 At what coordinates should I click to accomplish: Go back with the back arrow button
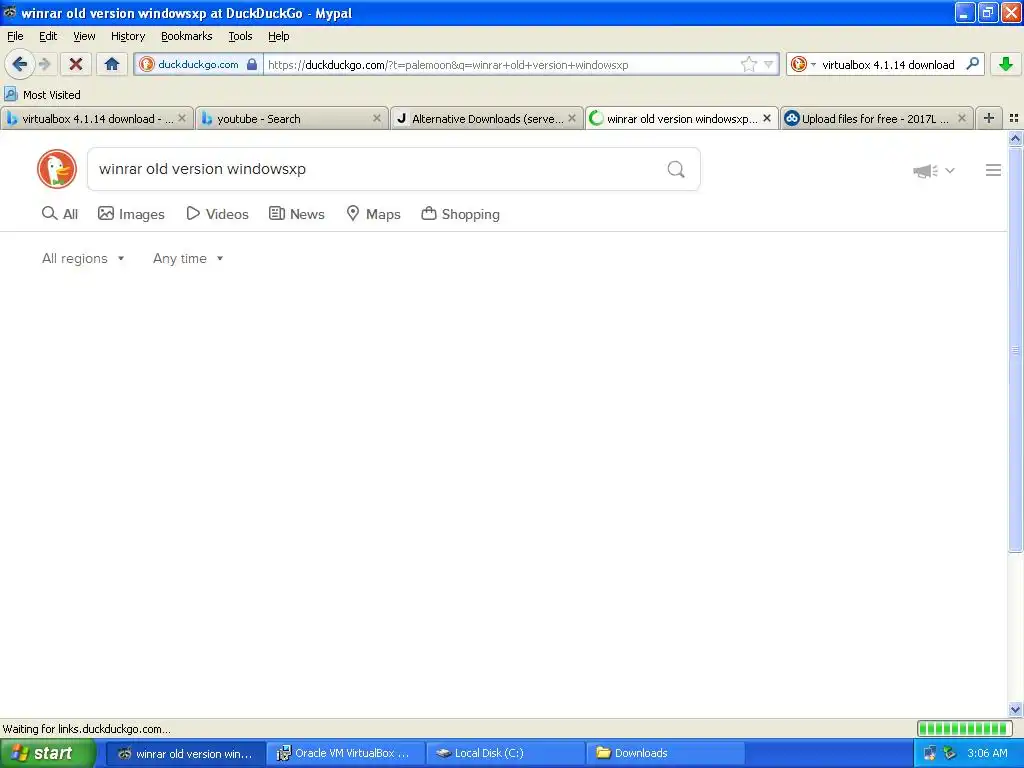(x=19, y=64)
